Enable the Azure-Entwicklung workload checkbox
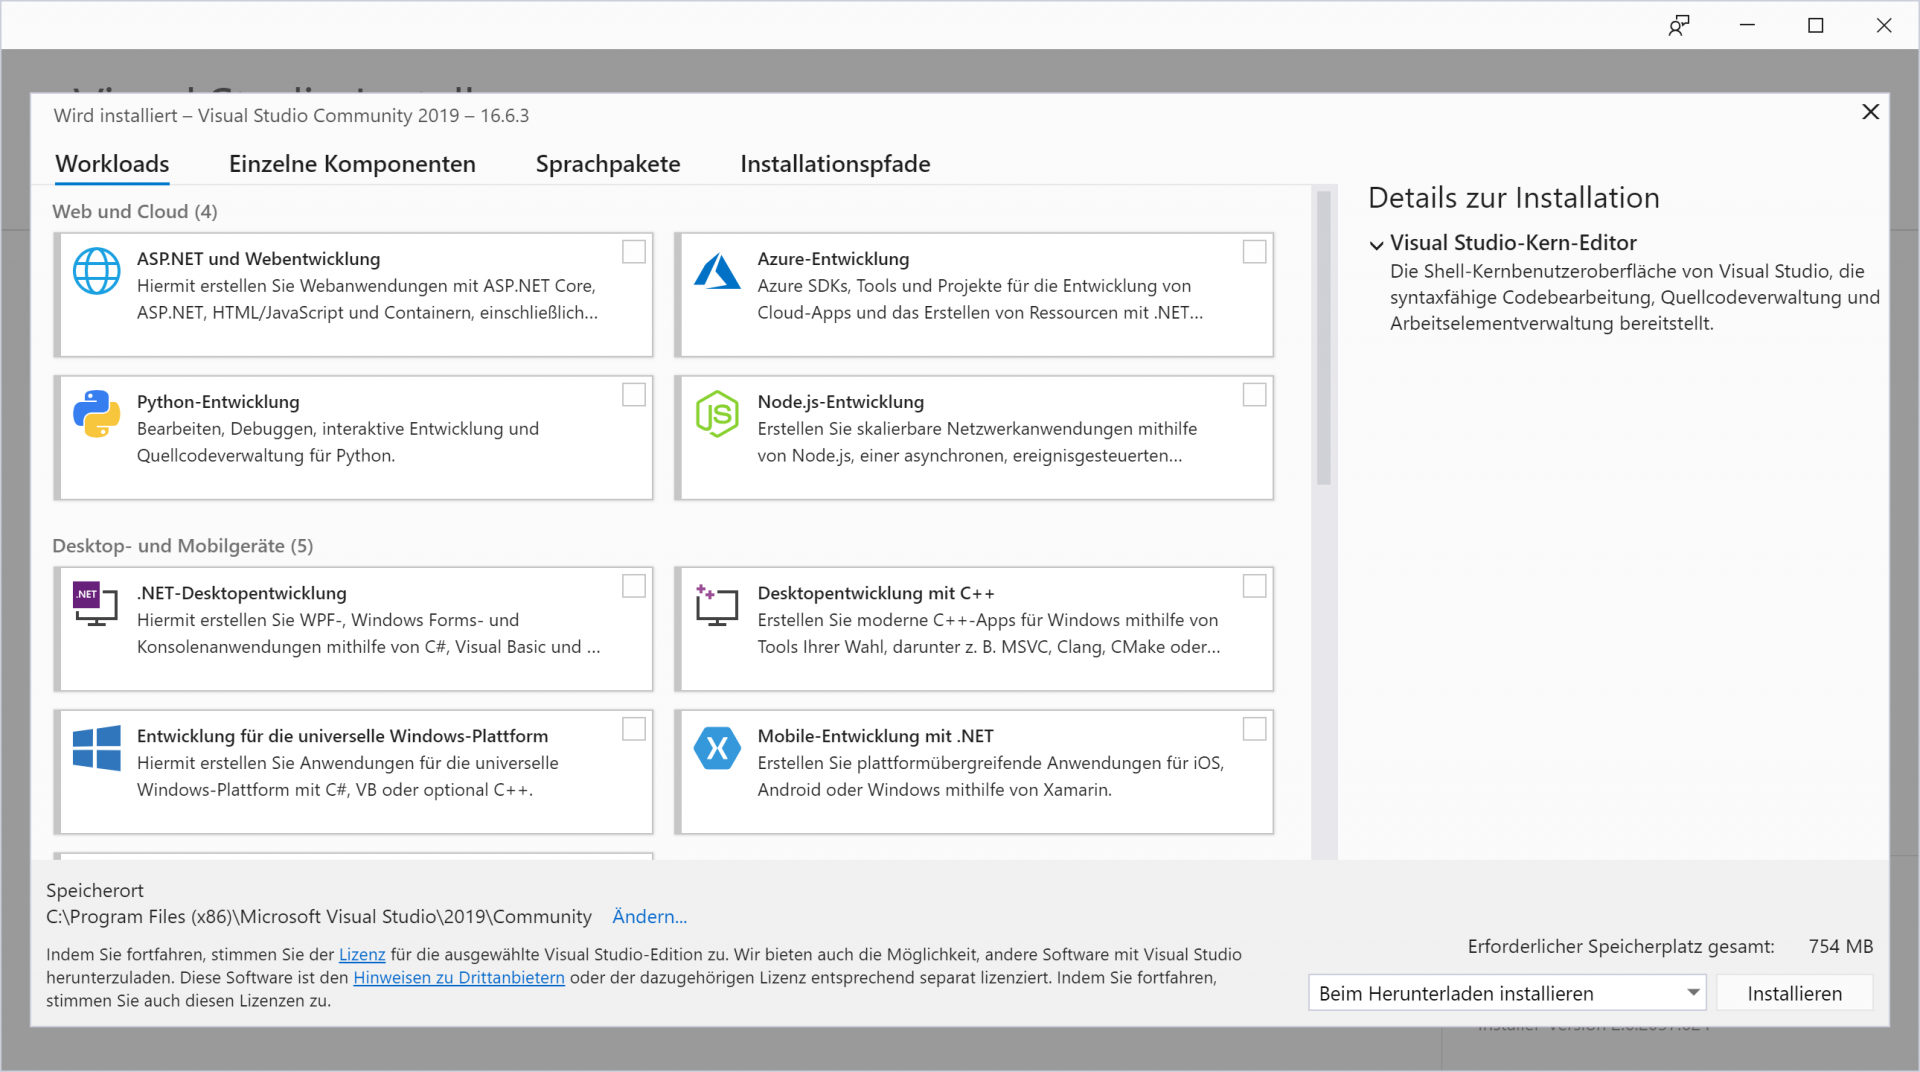This screenshot has width=1920, height=1072. [1254, 252]
